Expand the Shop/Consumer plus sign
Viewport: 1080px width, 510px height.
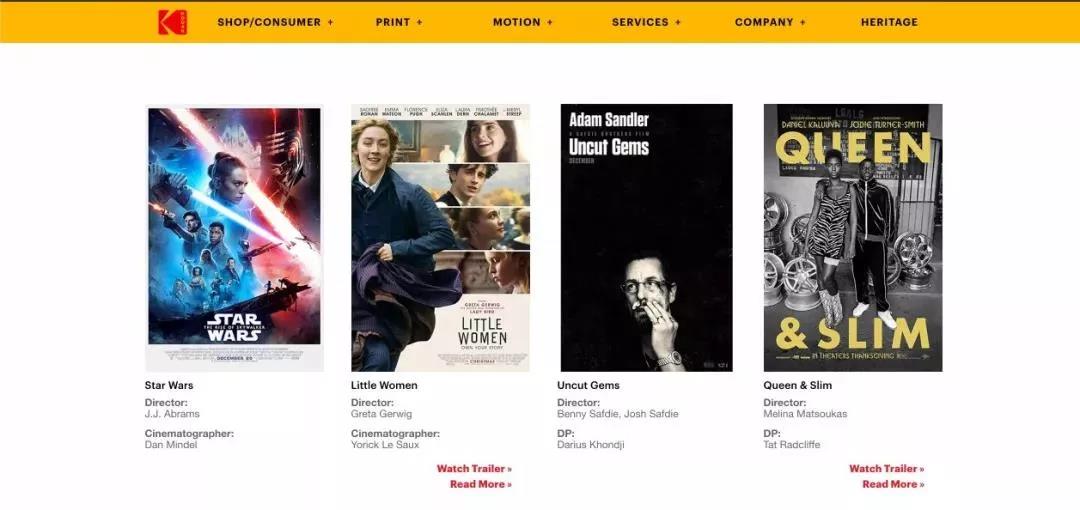click(x=331, y=22)
